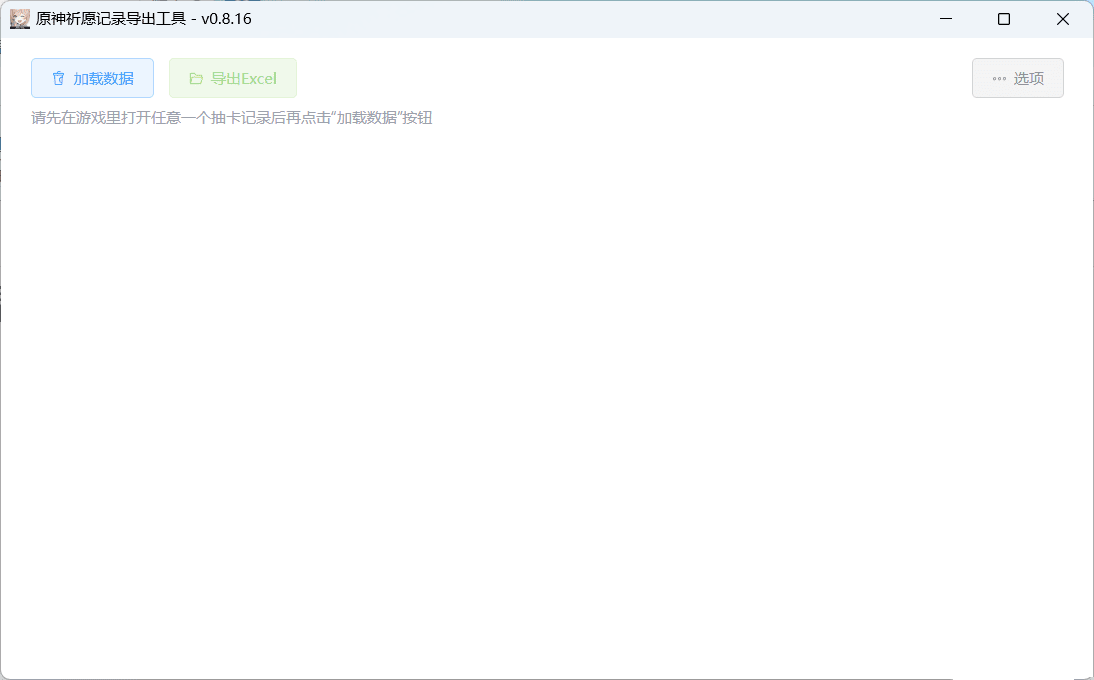Click the app icon in title bar

pyautogui.click(x=20, y=19)
